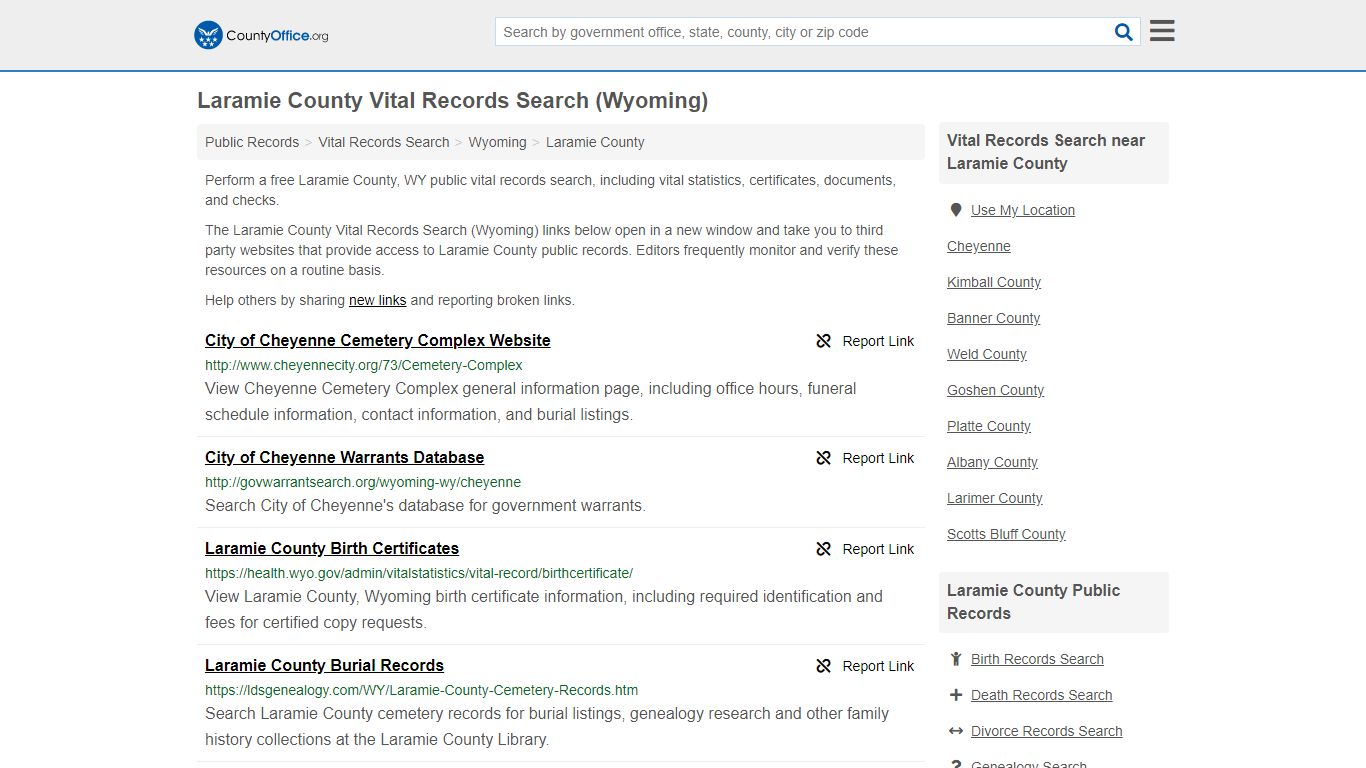This screenshot has height=768, width=1366.
Task: Open Laramie County breadcrumb
Action: click(595, 142)
